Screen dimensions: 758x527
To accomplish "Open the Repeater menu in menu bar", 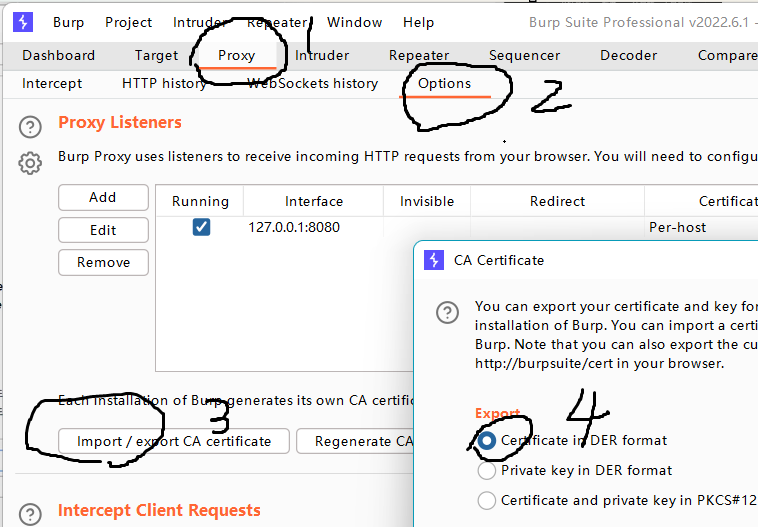I will (x=277, y=22).
